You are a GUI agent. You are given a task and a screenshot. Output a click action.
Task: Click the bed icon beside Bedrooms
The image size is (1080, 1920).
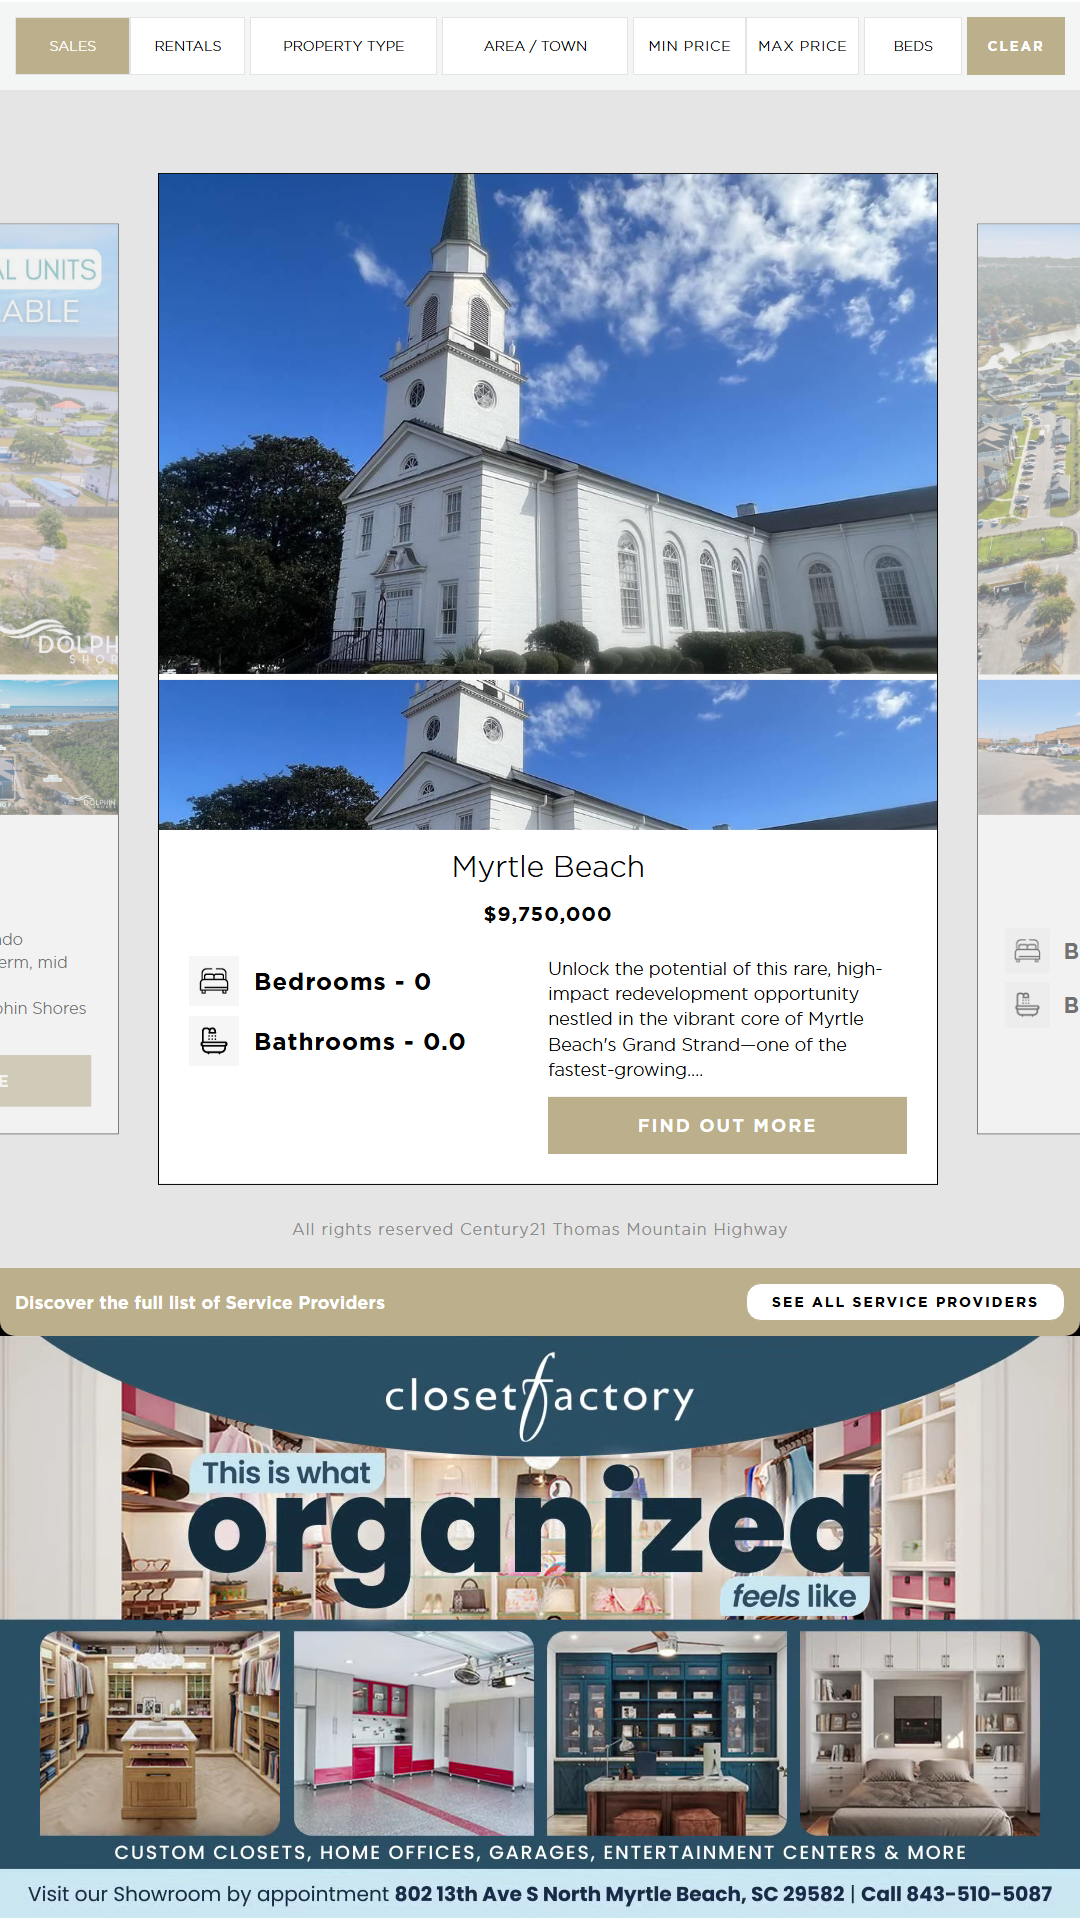coord(214,981)
